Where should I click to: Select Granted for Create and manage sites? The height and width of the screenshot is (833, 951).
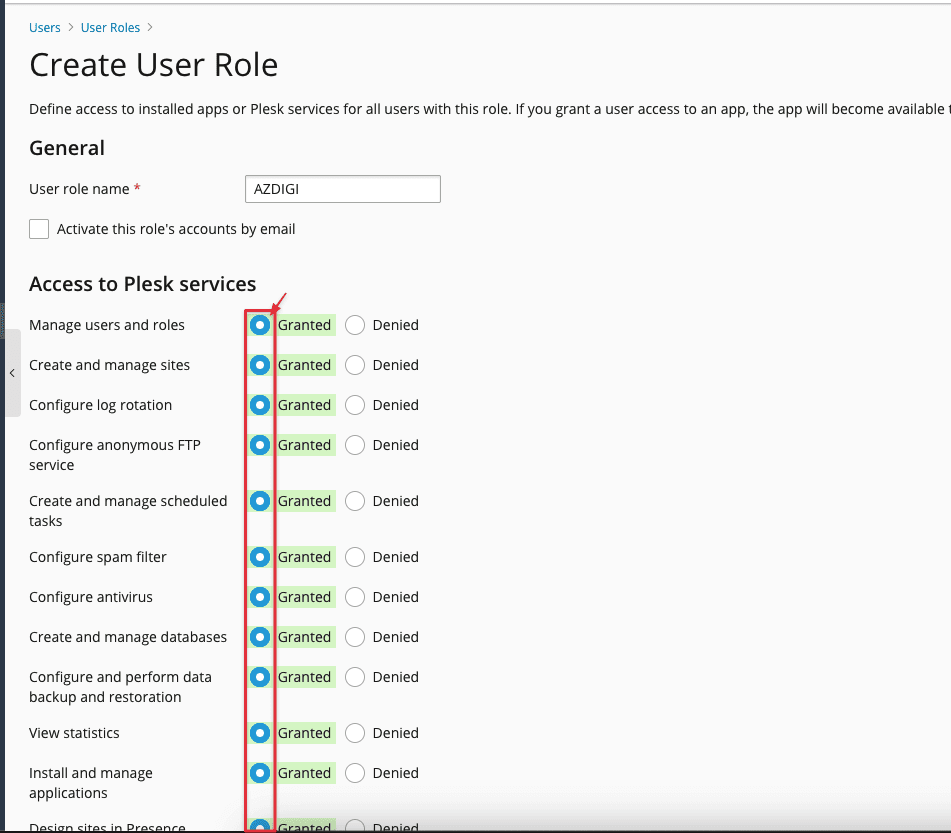coord(260,365)
